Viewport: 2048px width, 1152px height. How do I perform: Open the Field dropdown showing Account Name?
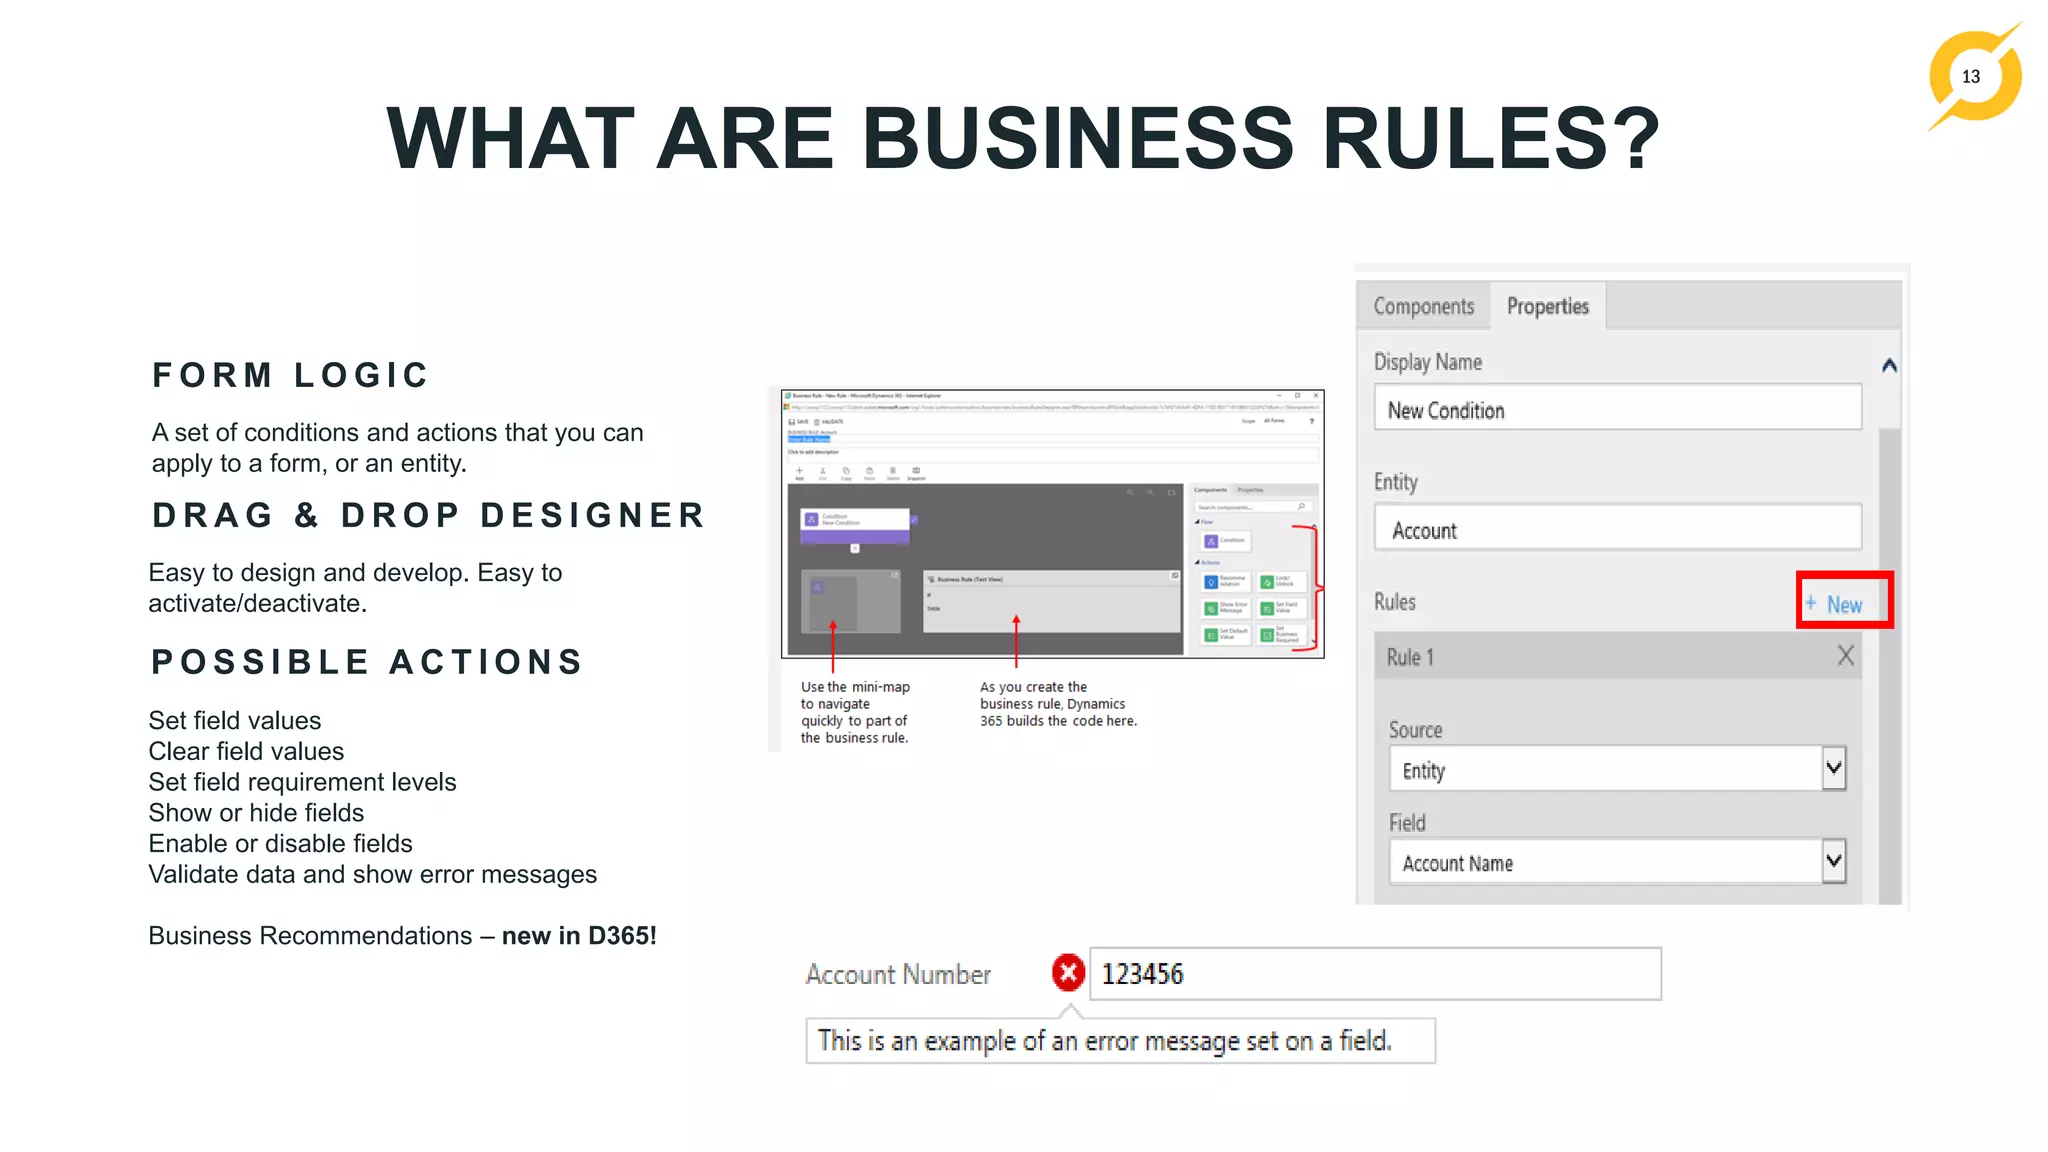click(x=1617, y=861)
